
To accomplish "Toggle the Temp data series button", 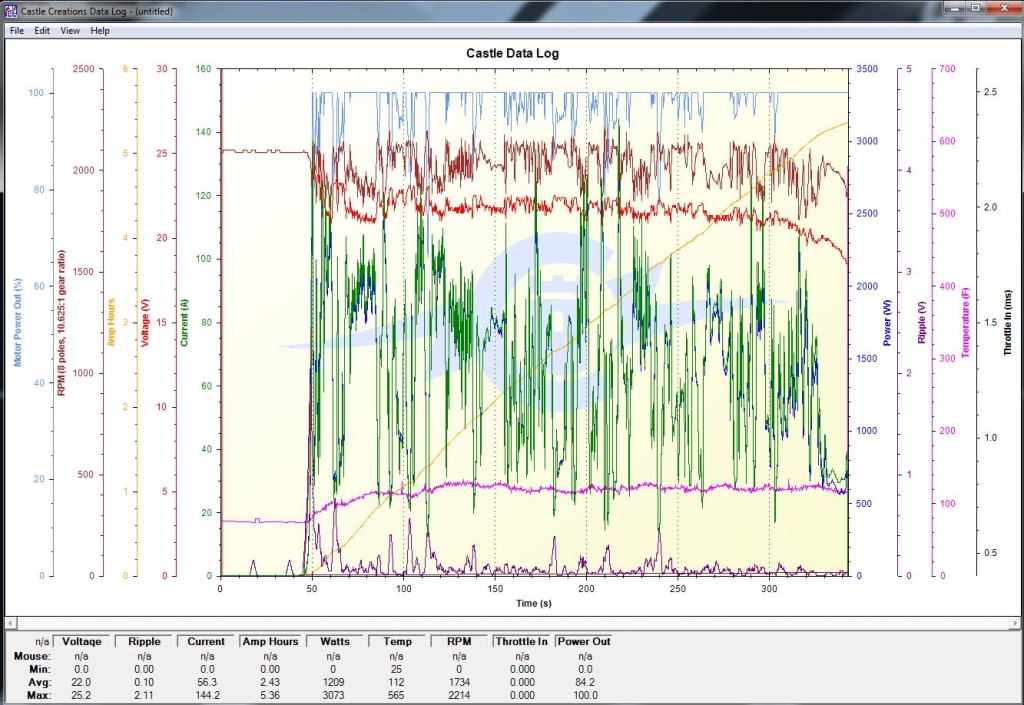I will tap(397, 642).
